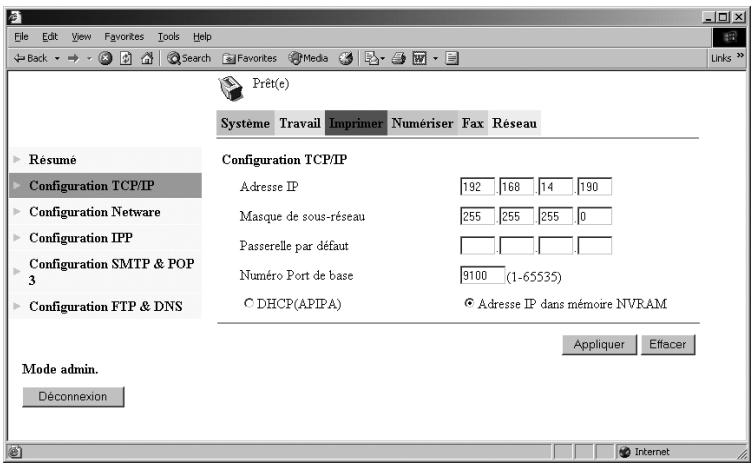Expand the Links toolbar chevron
Screen dimensions: 754x465
tap(740, 56)
